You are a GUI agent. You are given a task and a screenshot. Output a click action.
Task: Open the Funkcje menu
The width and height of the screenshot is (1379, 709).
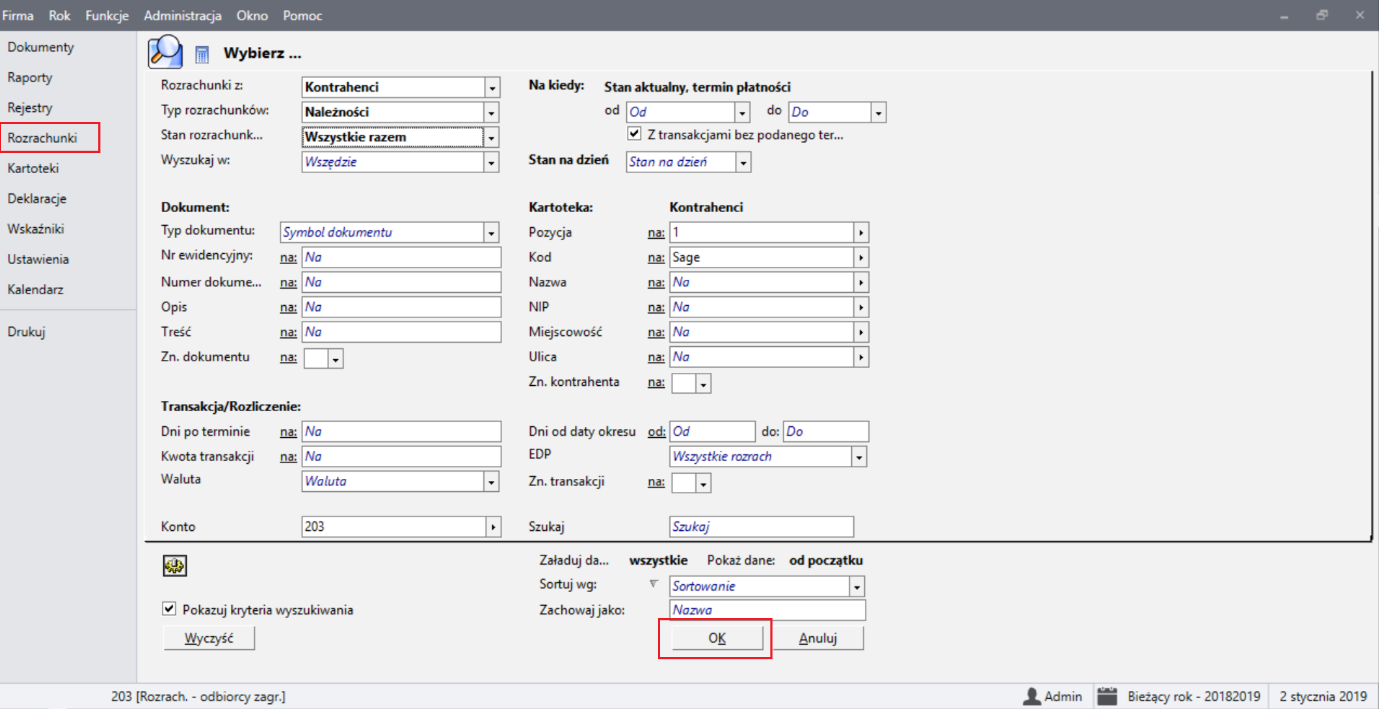pos(107,16)
